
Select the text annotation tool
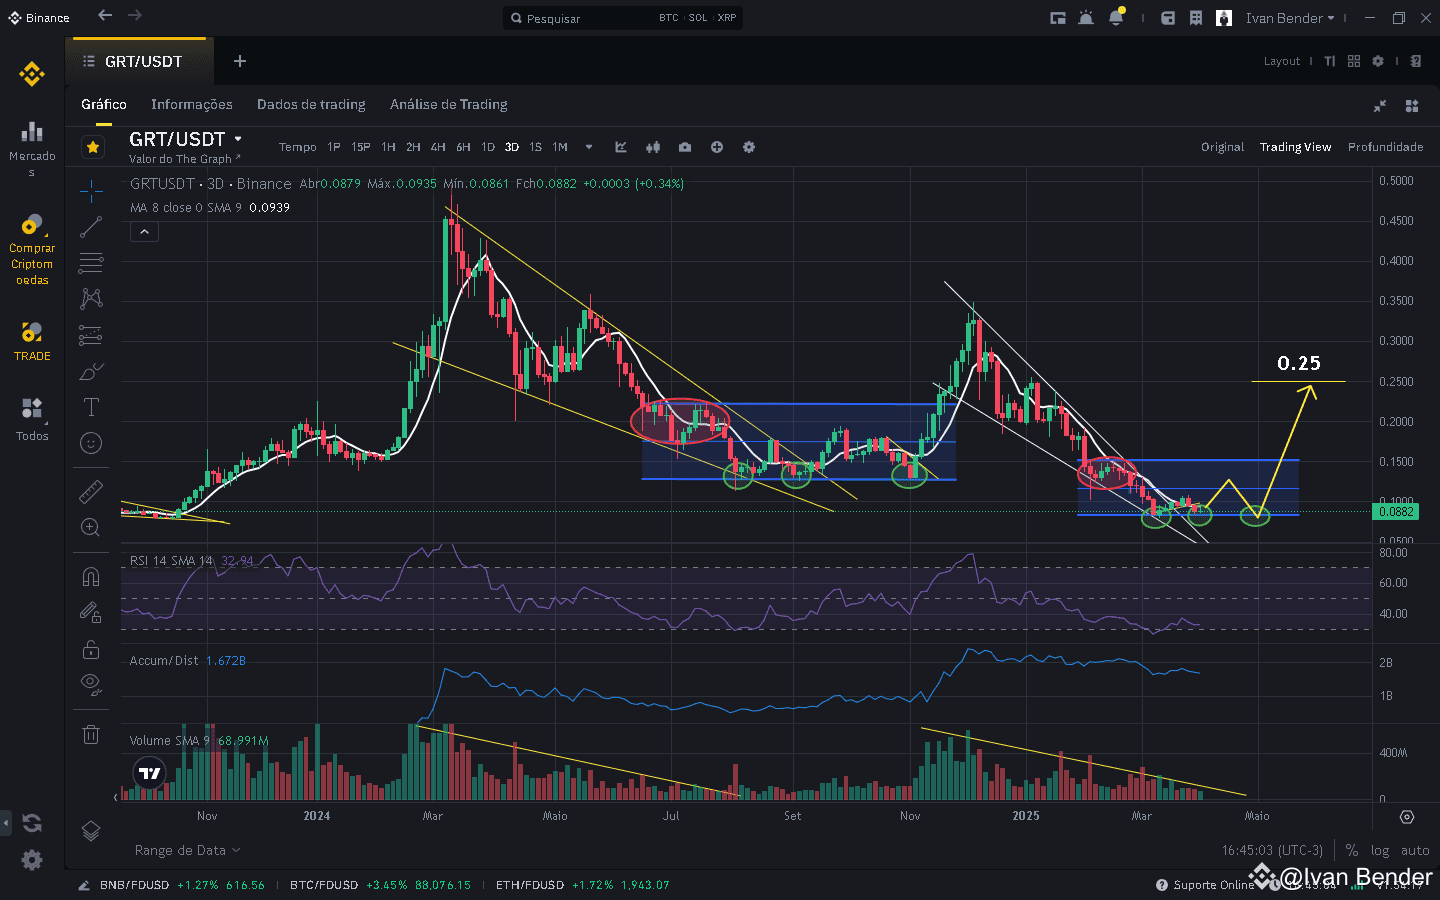[91, 407]
